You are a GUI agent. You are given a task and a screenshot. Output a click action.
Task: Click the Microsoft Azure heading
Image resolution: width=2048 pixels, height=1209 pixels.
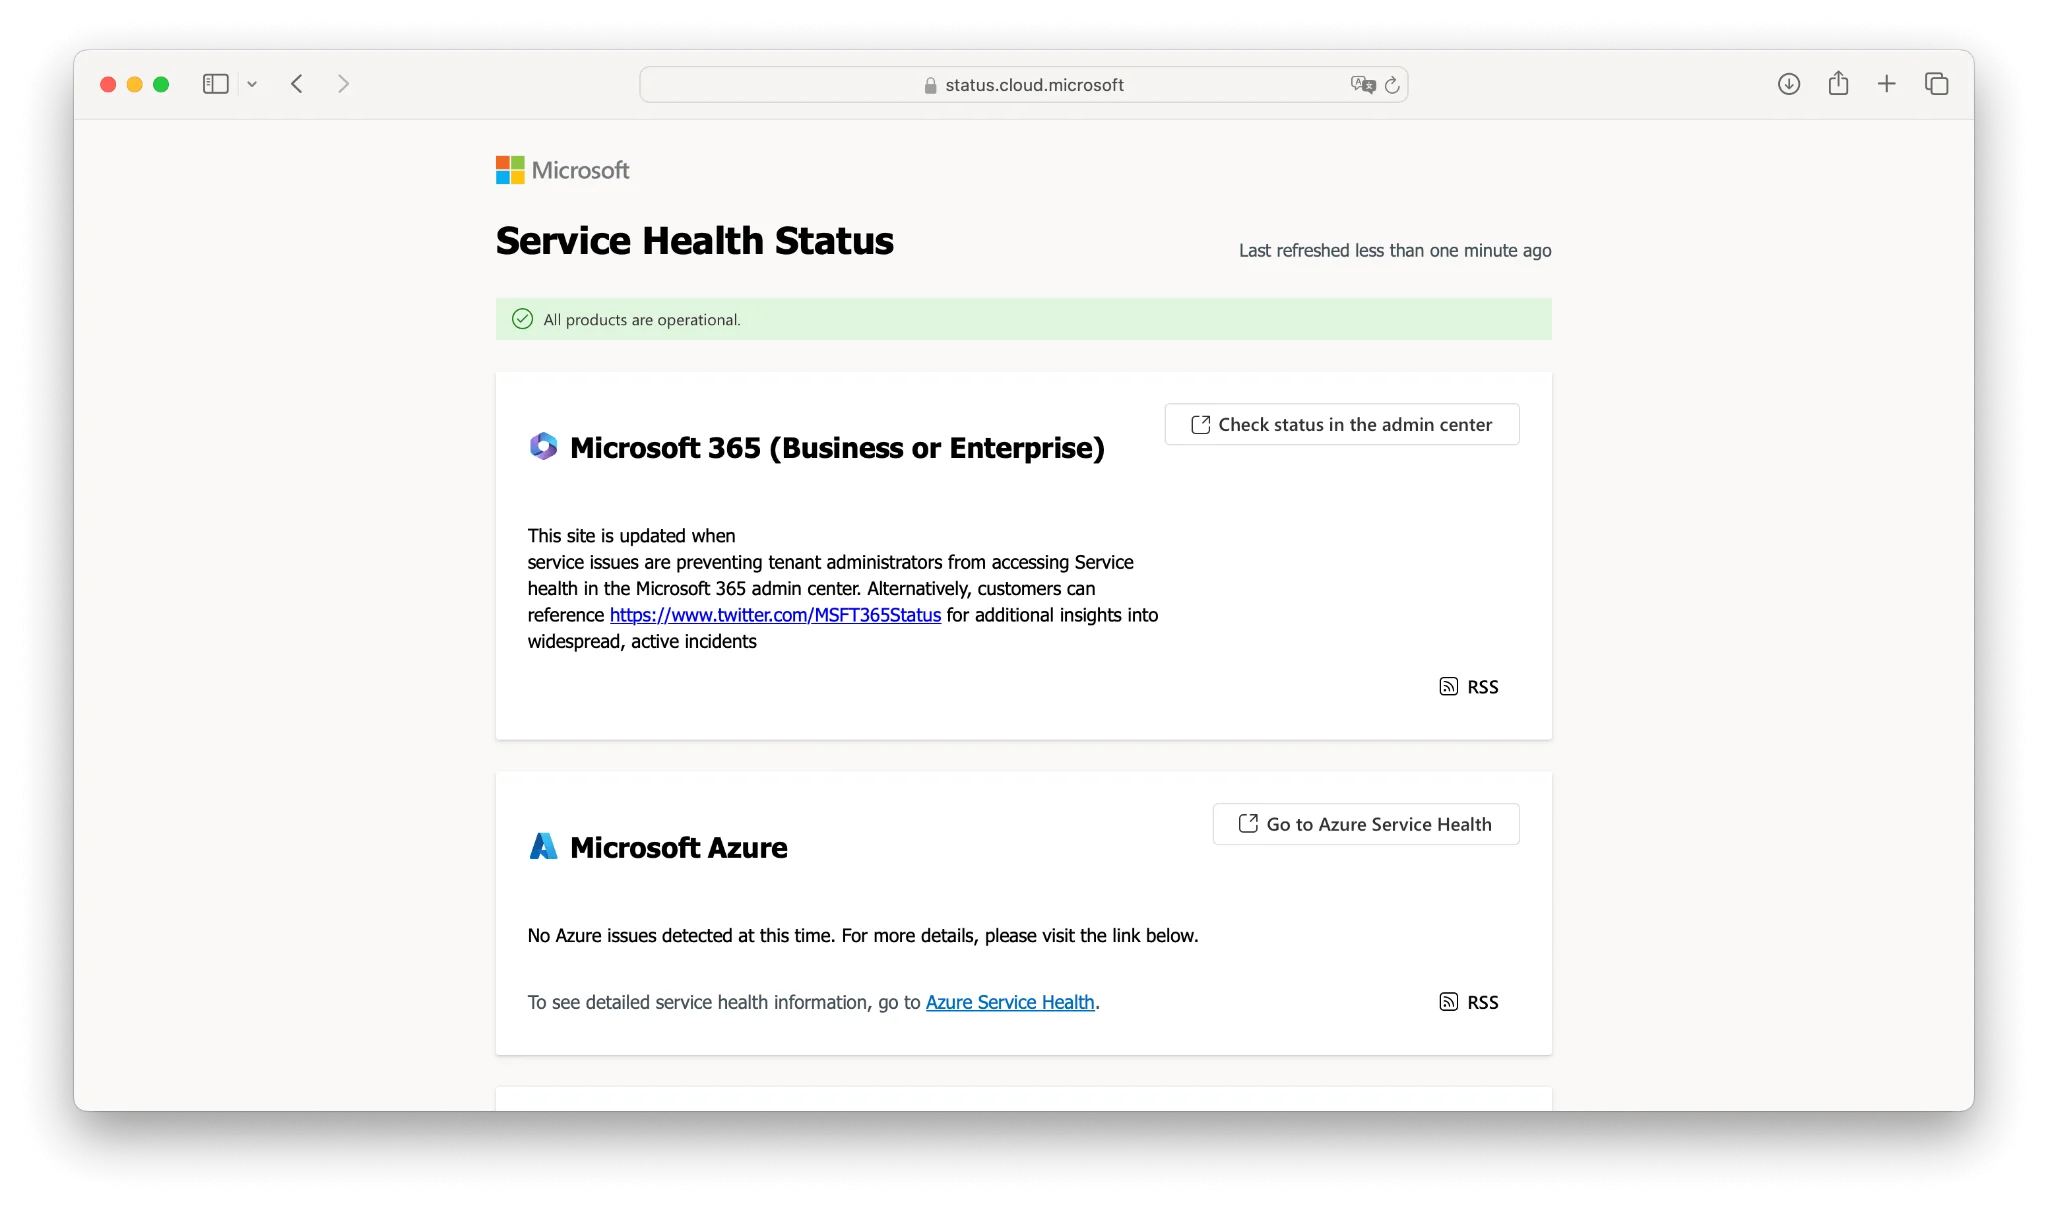point(679,848)
